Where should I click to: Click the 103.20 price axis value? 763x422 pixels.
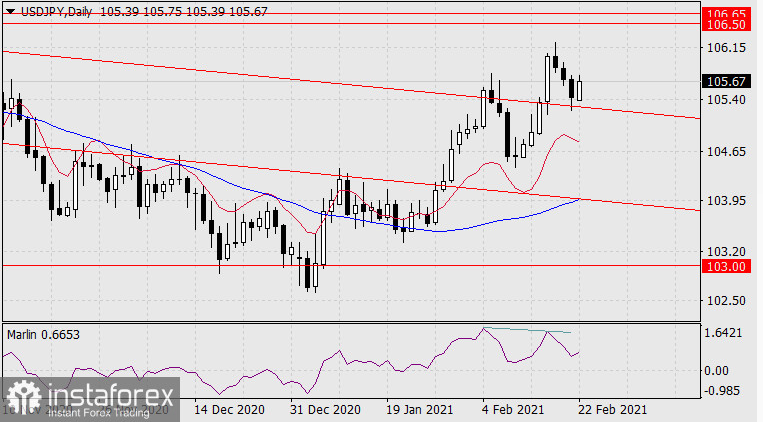click(x=726, y=252)
